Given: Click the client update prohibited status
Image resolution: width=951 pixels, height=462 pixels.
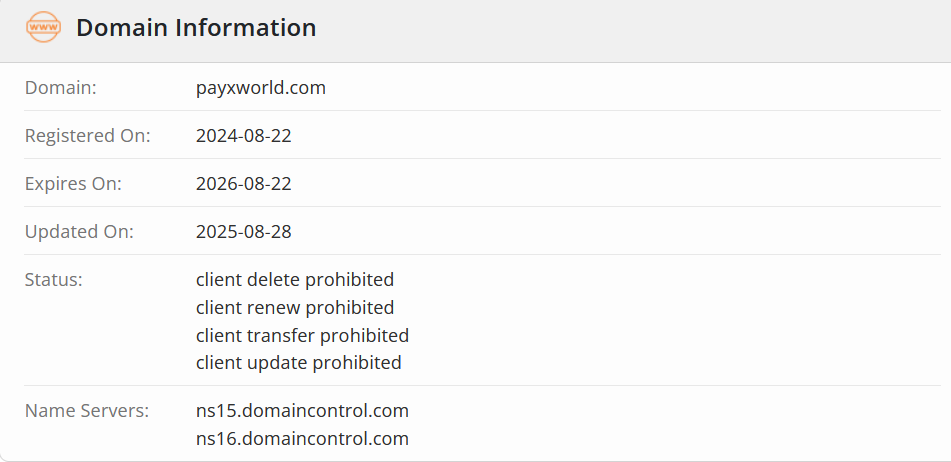Looking at the screenshot, I should pos(299,363).
